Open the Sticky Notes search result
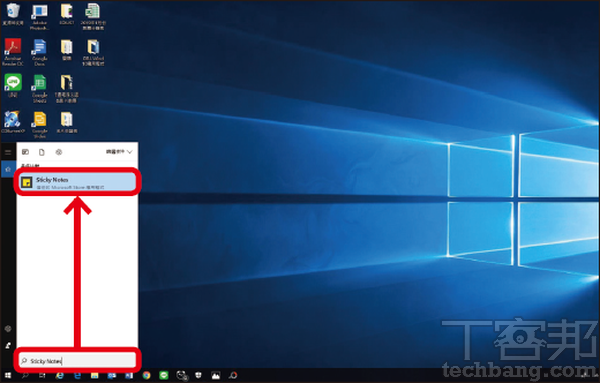The image size is (600, 383). [78, 182]
